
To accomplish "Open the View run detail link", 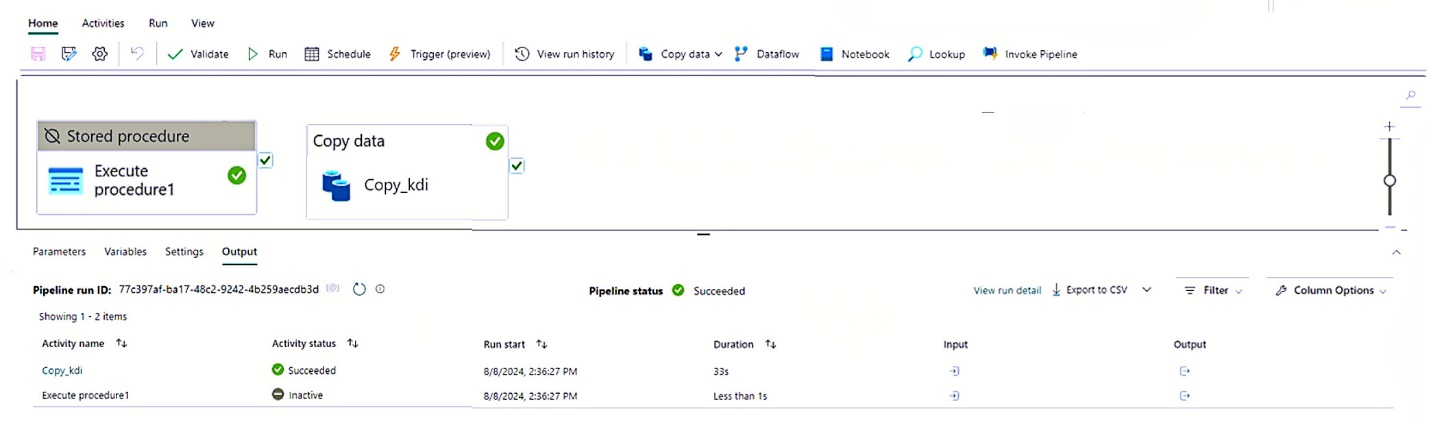I will click(1007, 291).
